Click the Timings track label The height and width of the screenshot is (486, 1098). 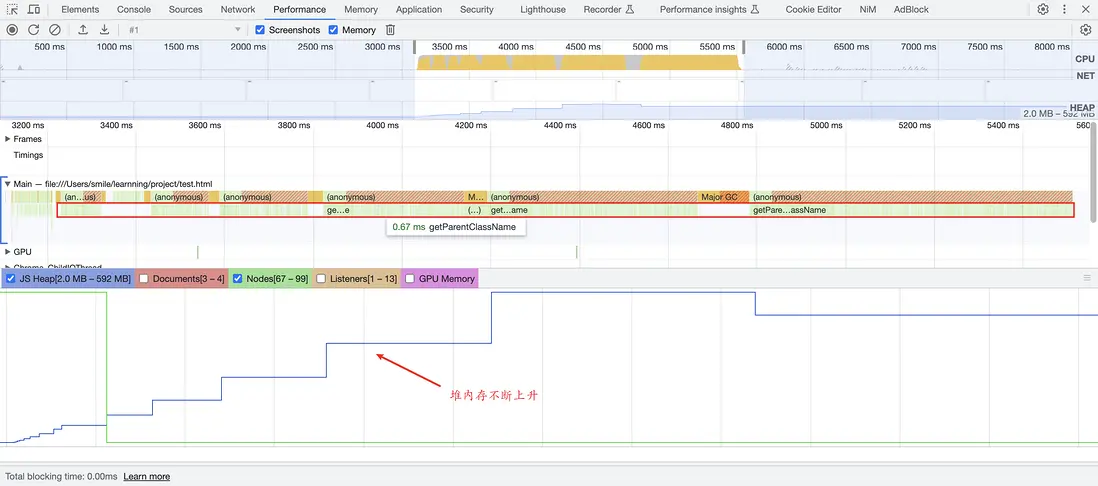(28, 155)
